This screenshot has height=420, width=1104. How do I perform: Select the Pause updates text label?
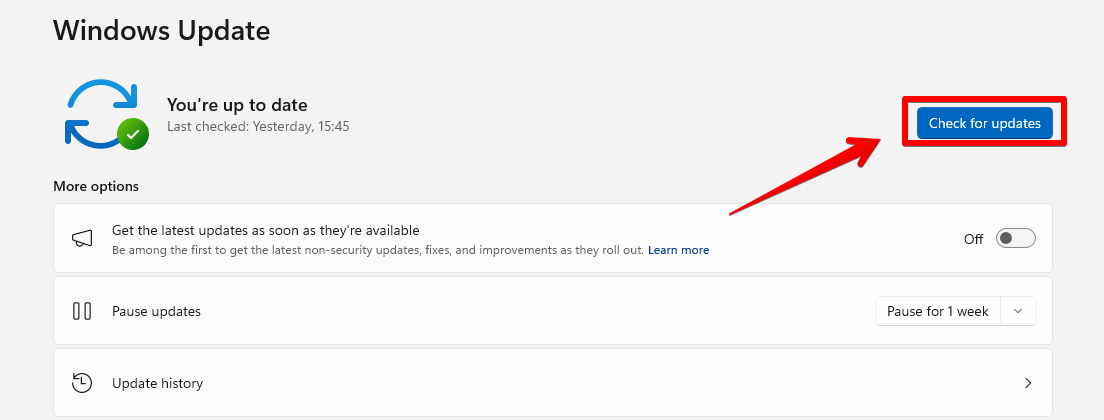point(156,311)
